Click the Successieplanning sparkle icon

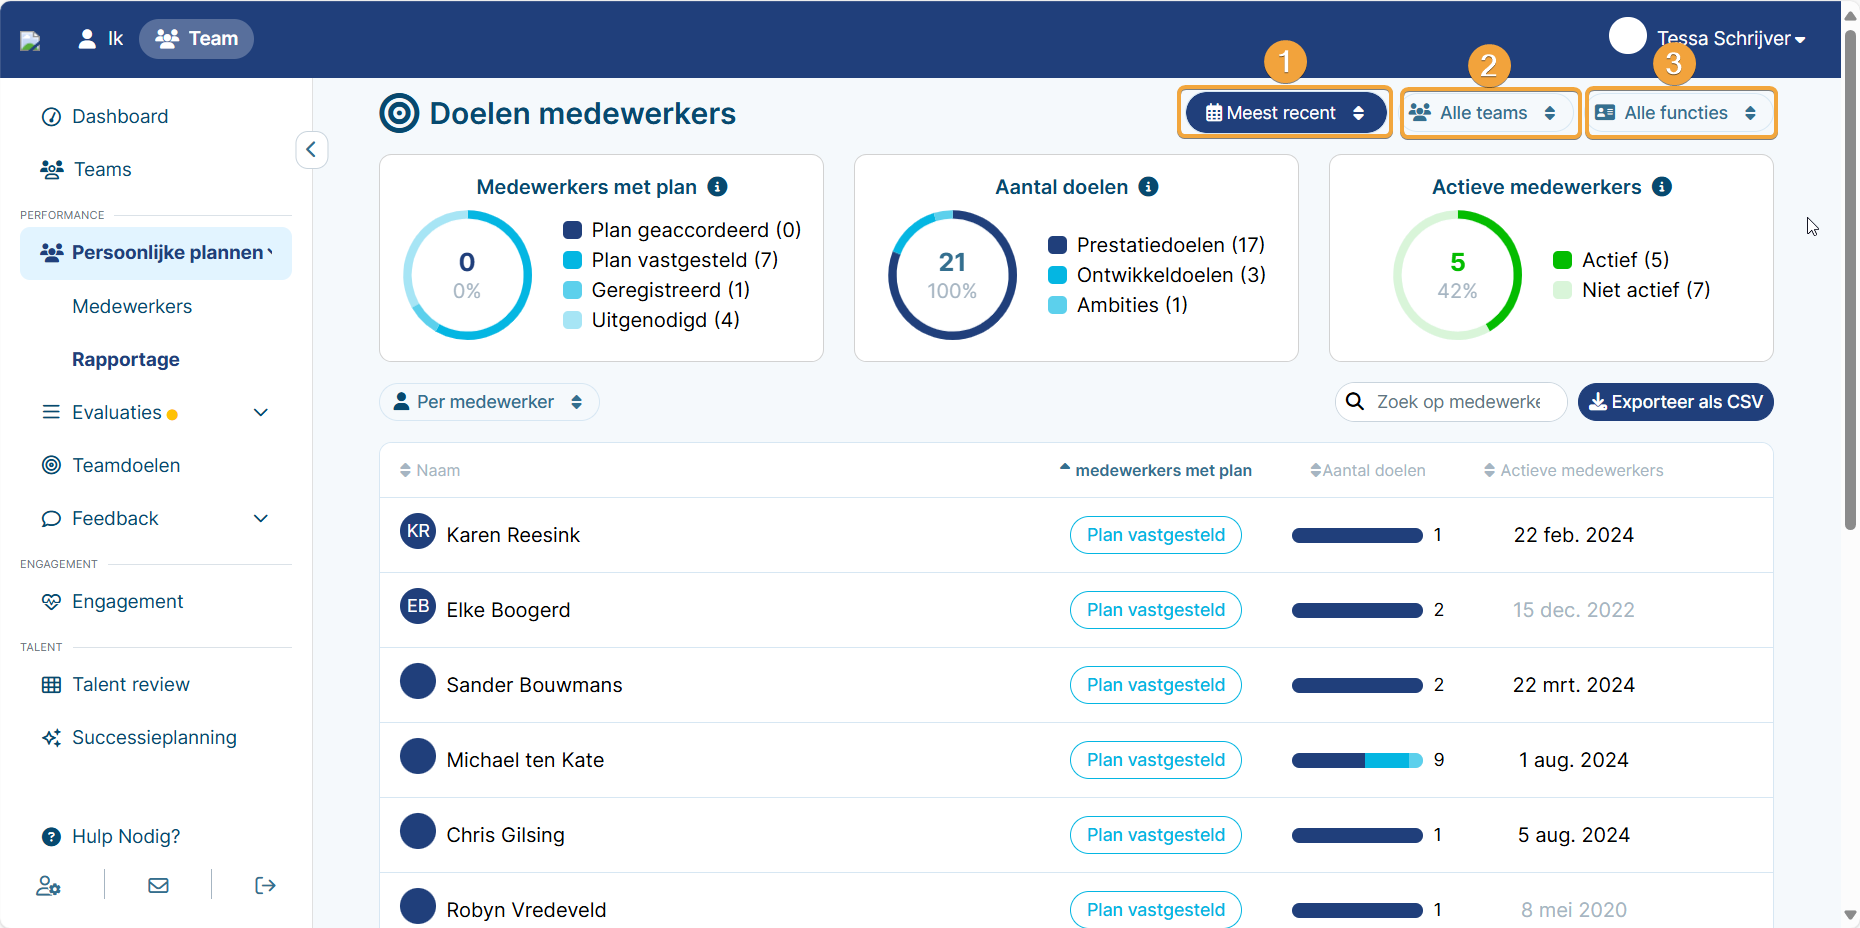pyautogui.click(x=51, y=738)
